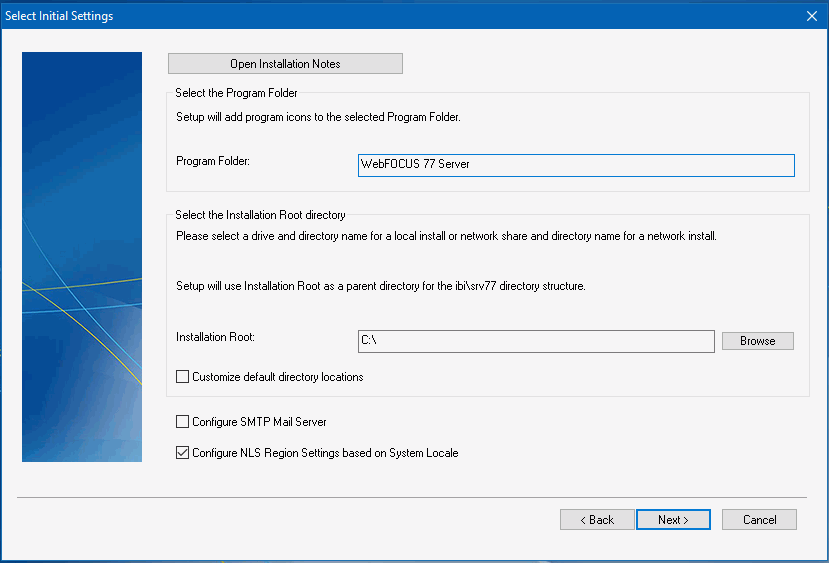The height and width of the screenshot is (563, 829).
Task: Click the "Select the Program Folder" group heading
Action: tap(236, 93)
